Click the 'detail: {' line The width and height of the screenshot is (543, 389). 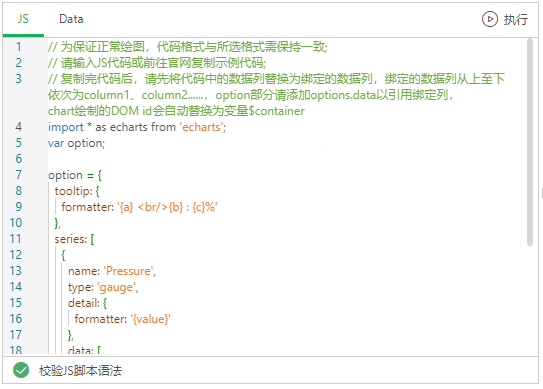[x=87, y=303]
